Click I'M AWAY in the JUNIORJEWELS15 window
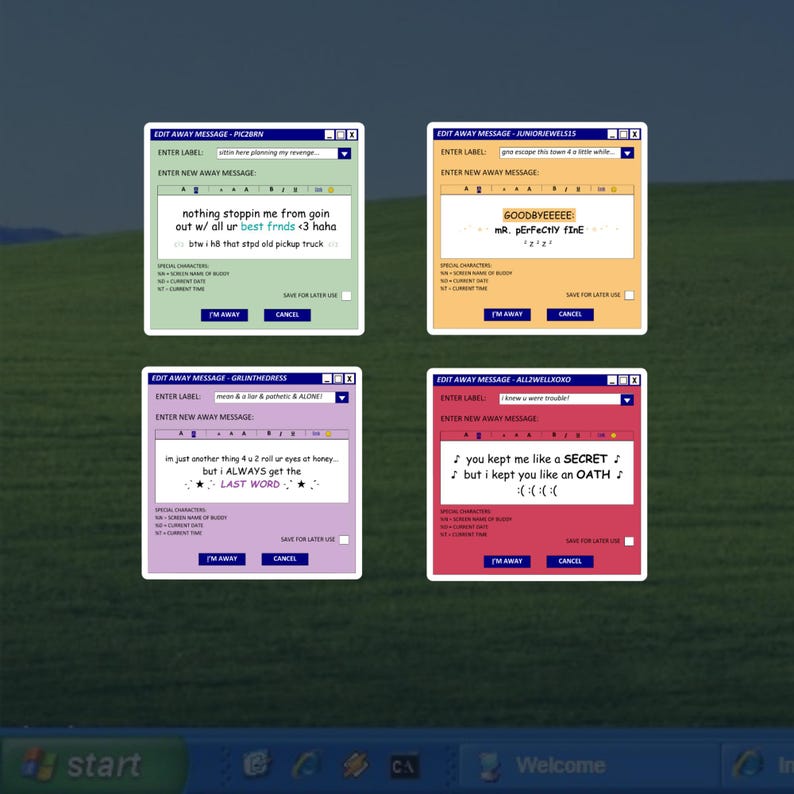This screenshot has width=794, height=794. [507, 314]
